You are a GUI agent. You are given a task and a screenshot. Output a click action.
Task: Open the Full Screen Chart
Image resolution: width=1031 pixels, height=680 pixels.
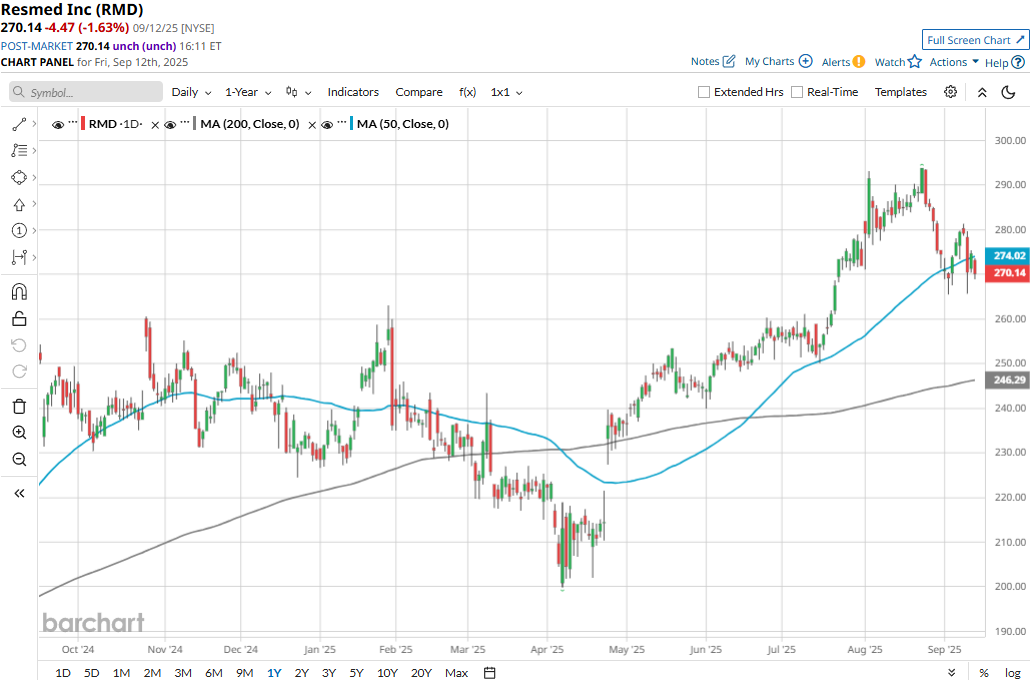coord(975,40)
